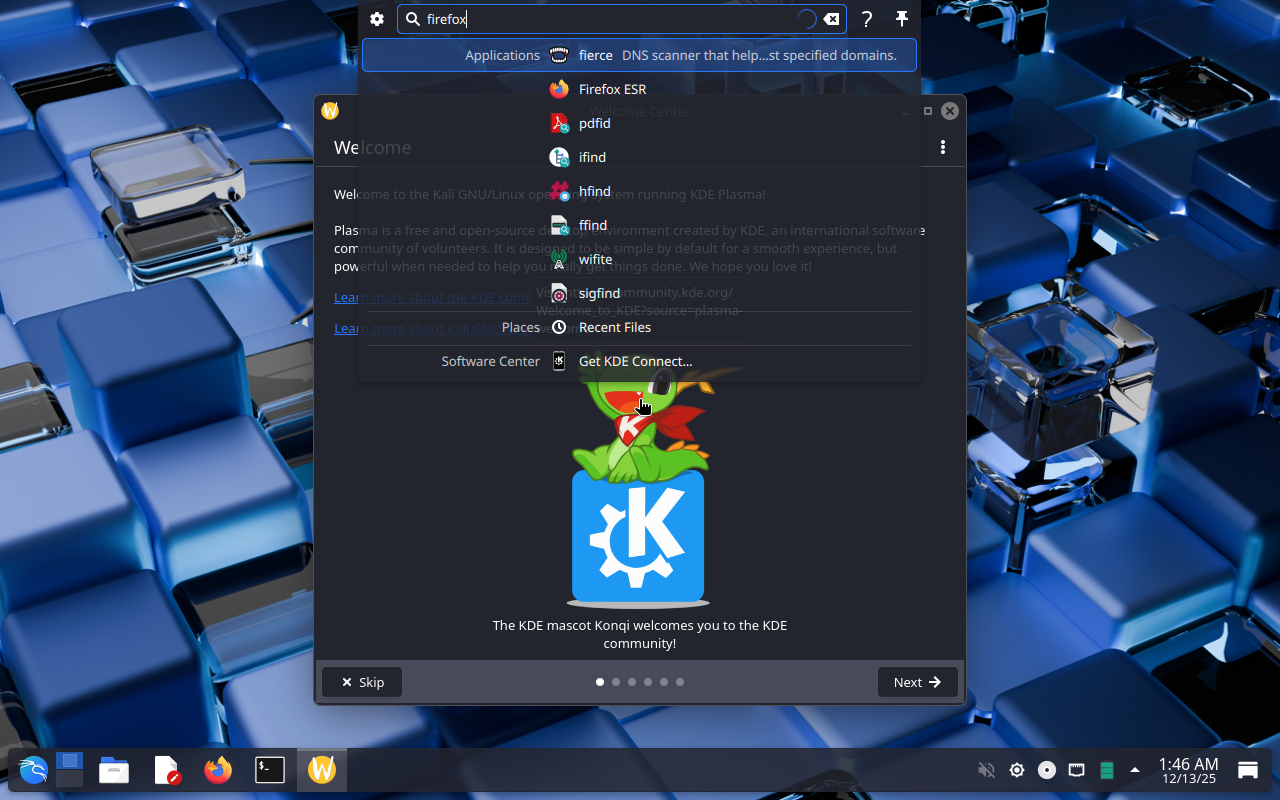Unmute audio via tray volume icon
The image size is (1280, 800).
point(986,770)
